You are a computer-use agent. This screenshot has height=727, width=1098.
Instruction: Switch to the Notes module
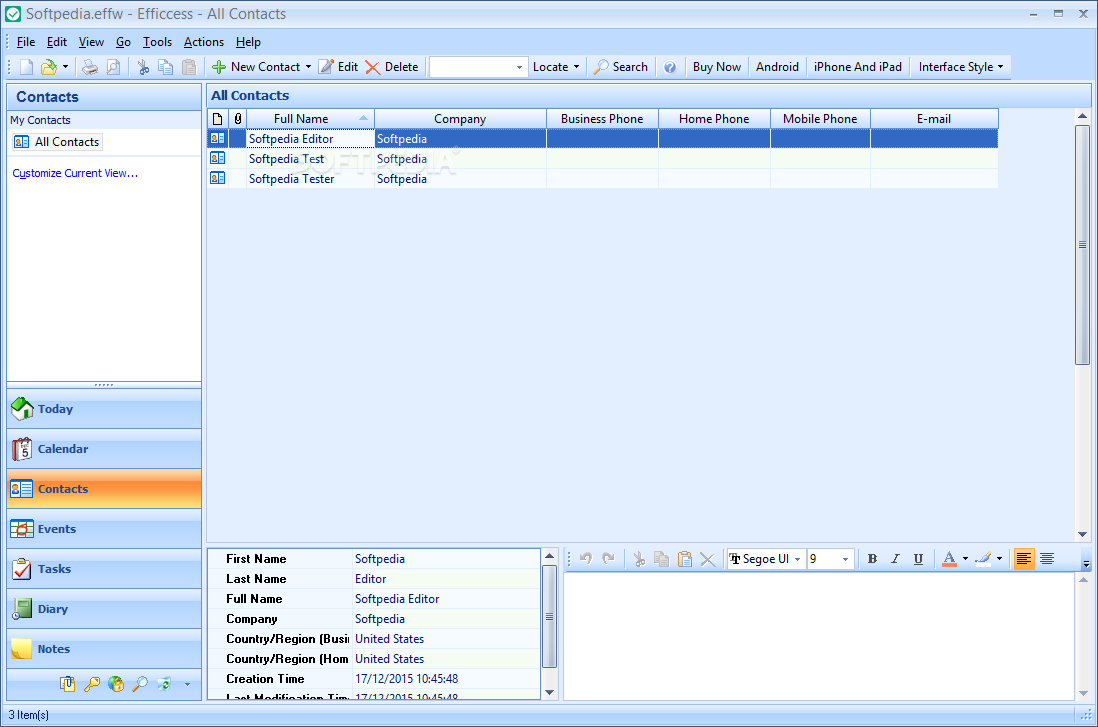pos(104,649)
